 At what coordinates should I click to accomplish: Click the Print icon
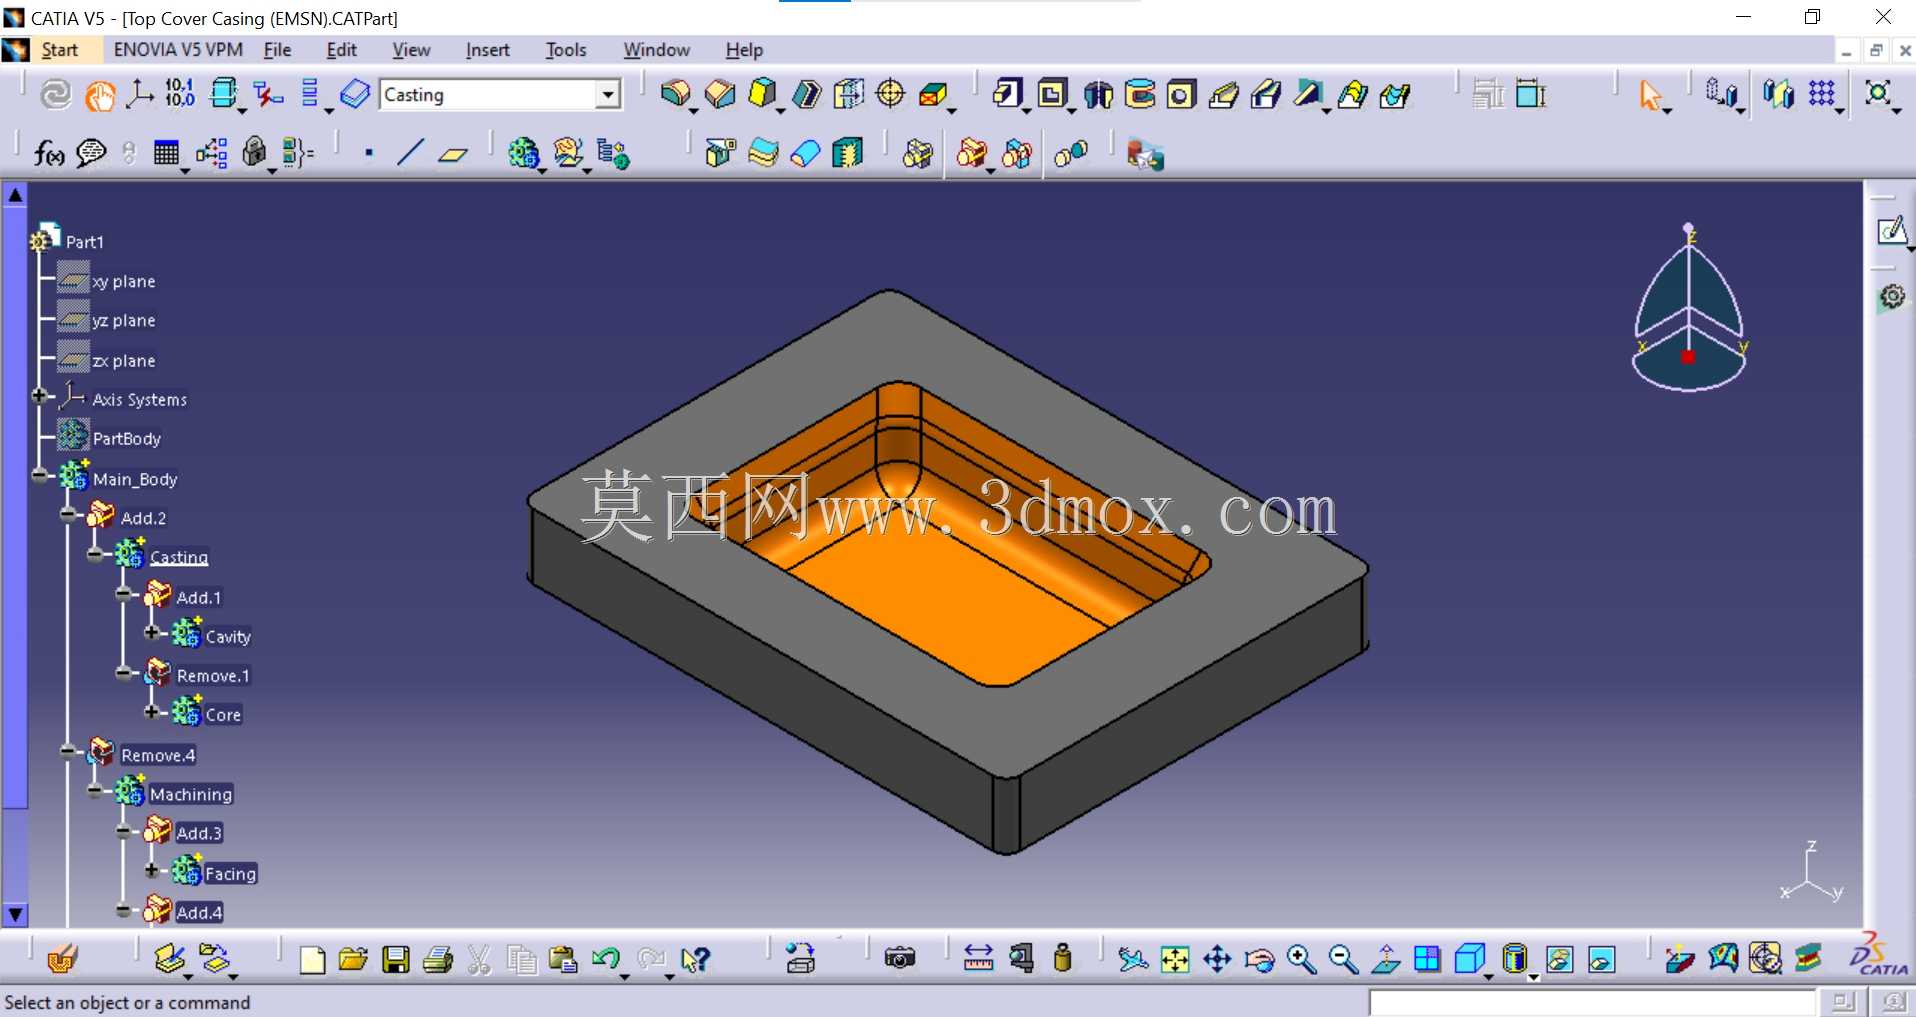click(x=438, y=960)
